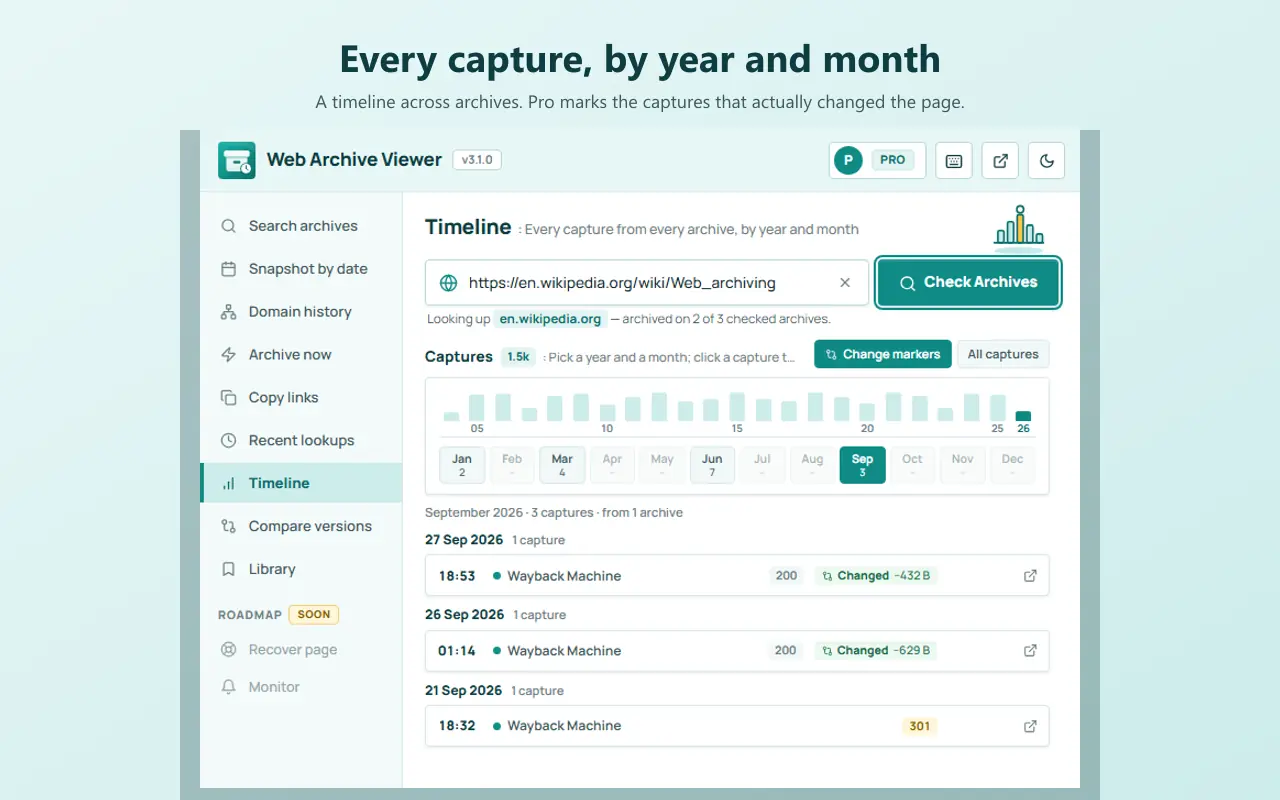Click the Changed −432 B badge
Image resolution: width=1280 pixels, height=800 pixels.
876,576
